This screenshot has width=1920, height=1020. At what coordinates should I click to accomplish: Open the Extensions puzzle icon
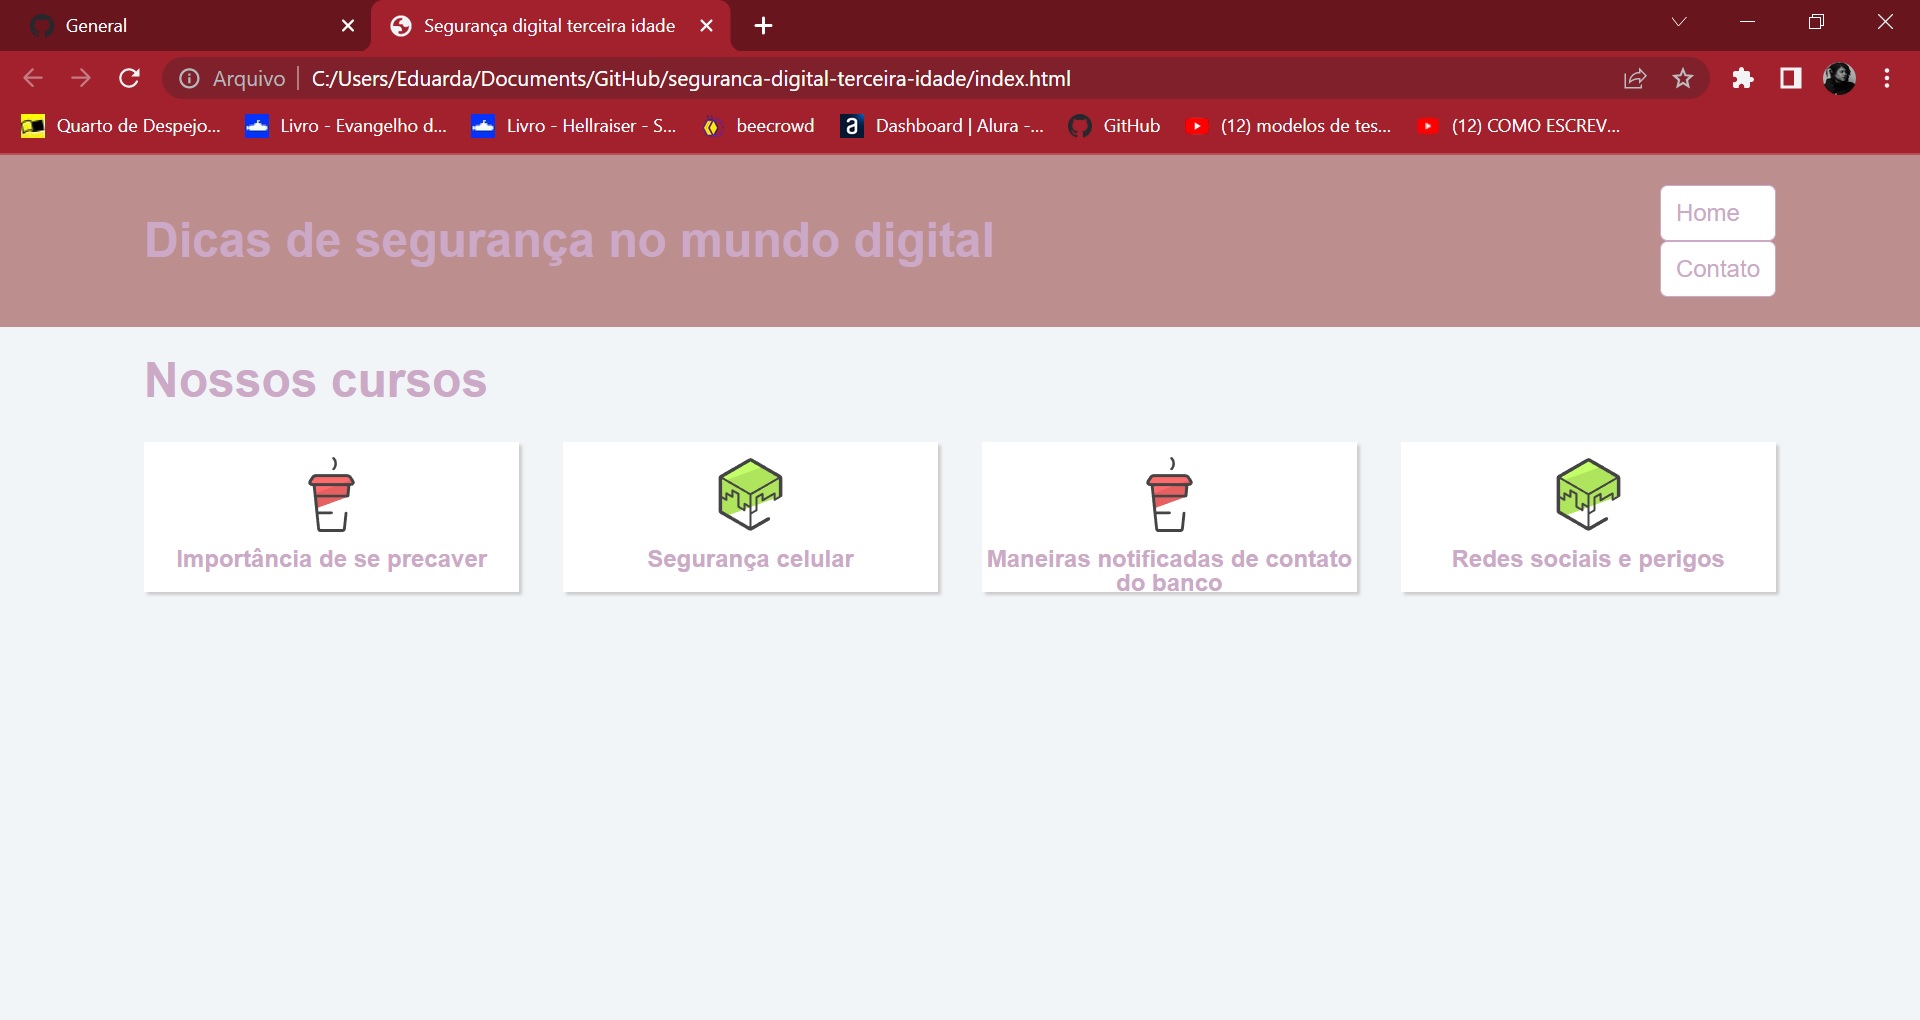pyautogui.click(x=1743, y=78)
